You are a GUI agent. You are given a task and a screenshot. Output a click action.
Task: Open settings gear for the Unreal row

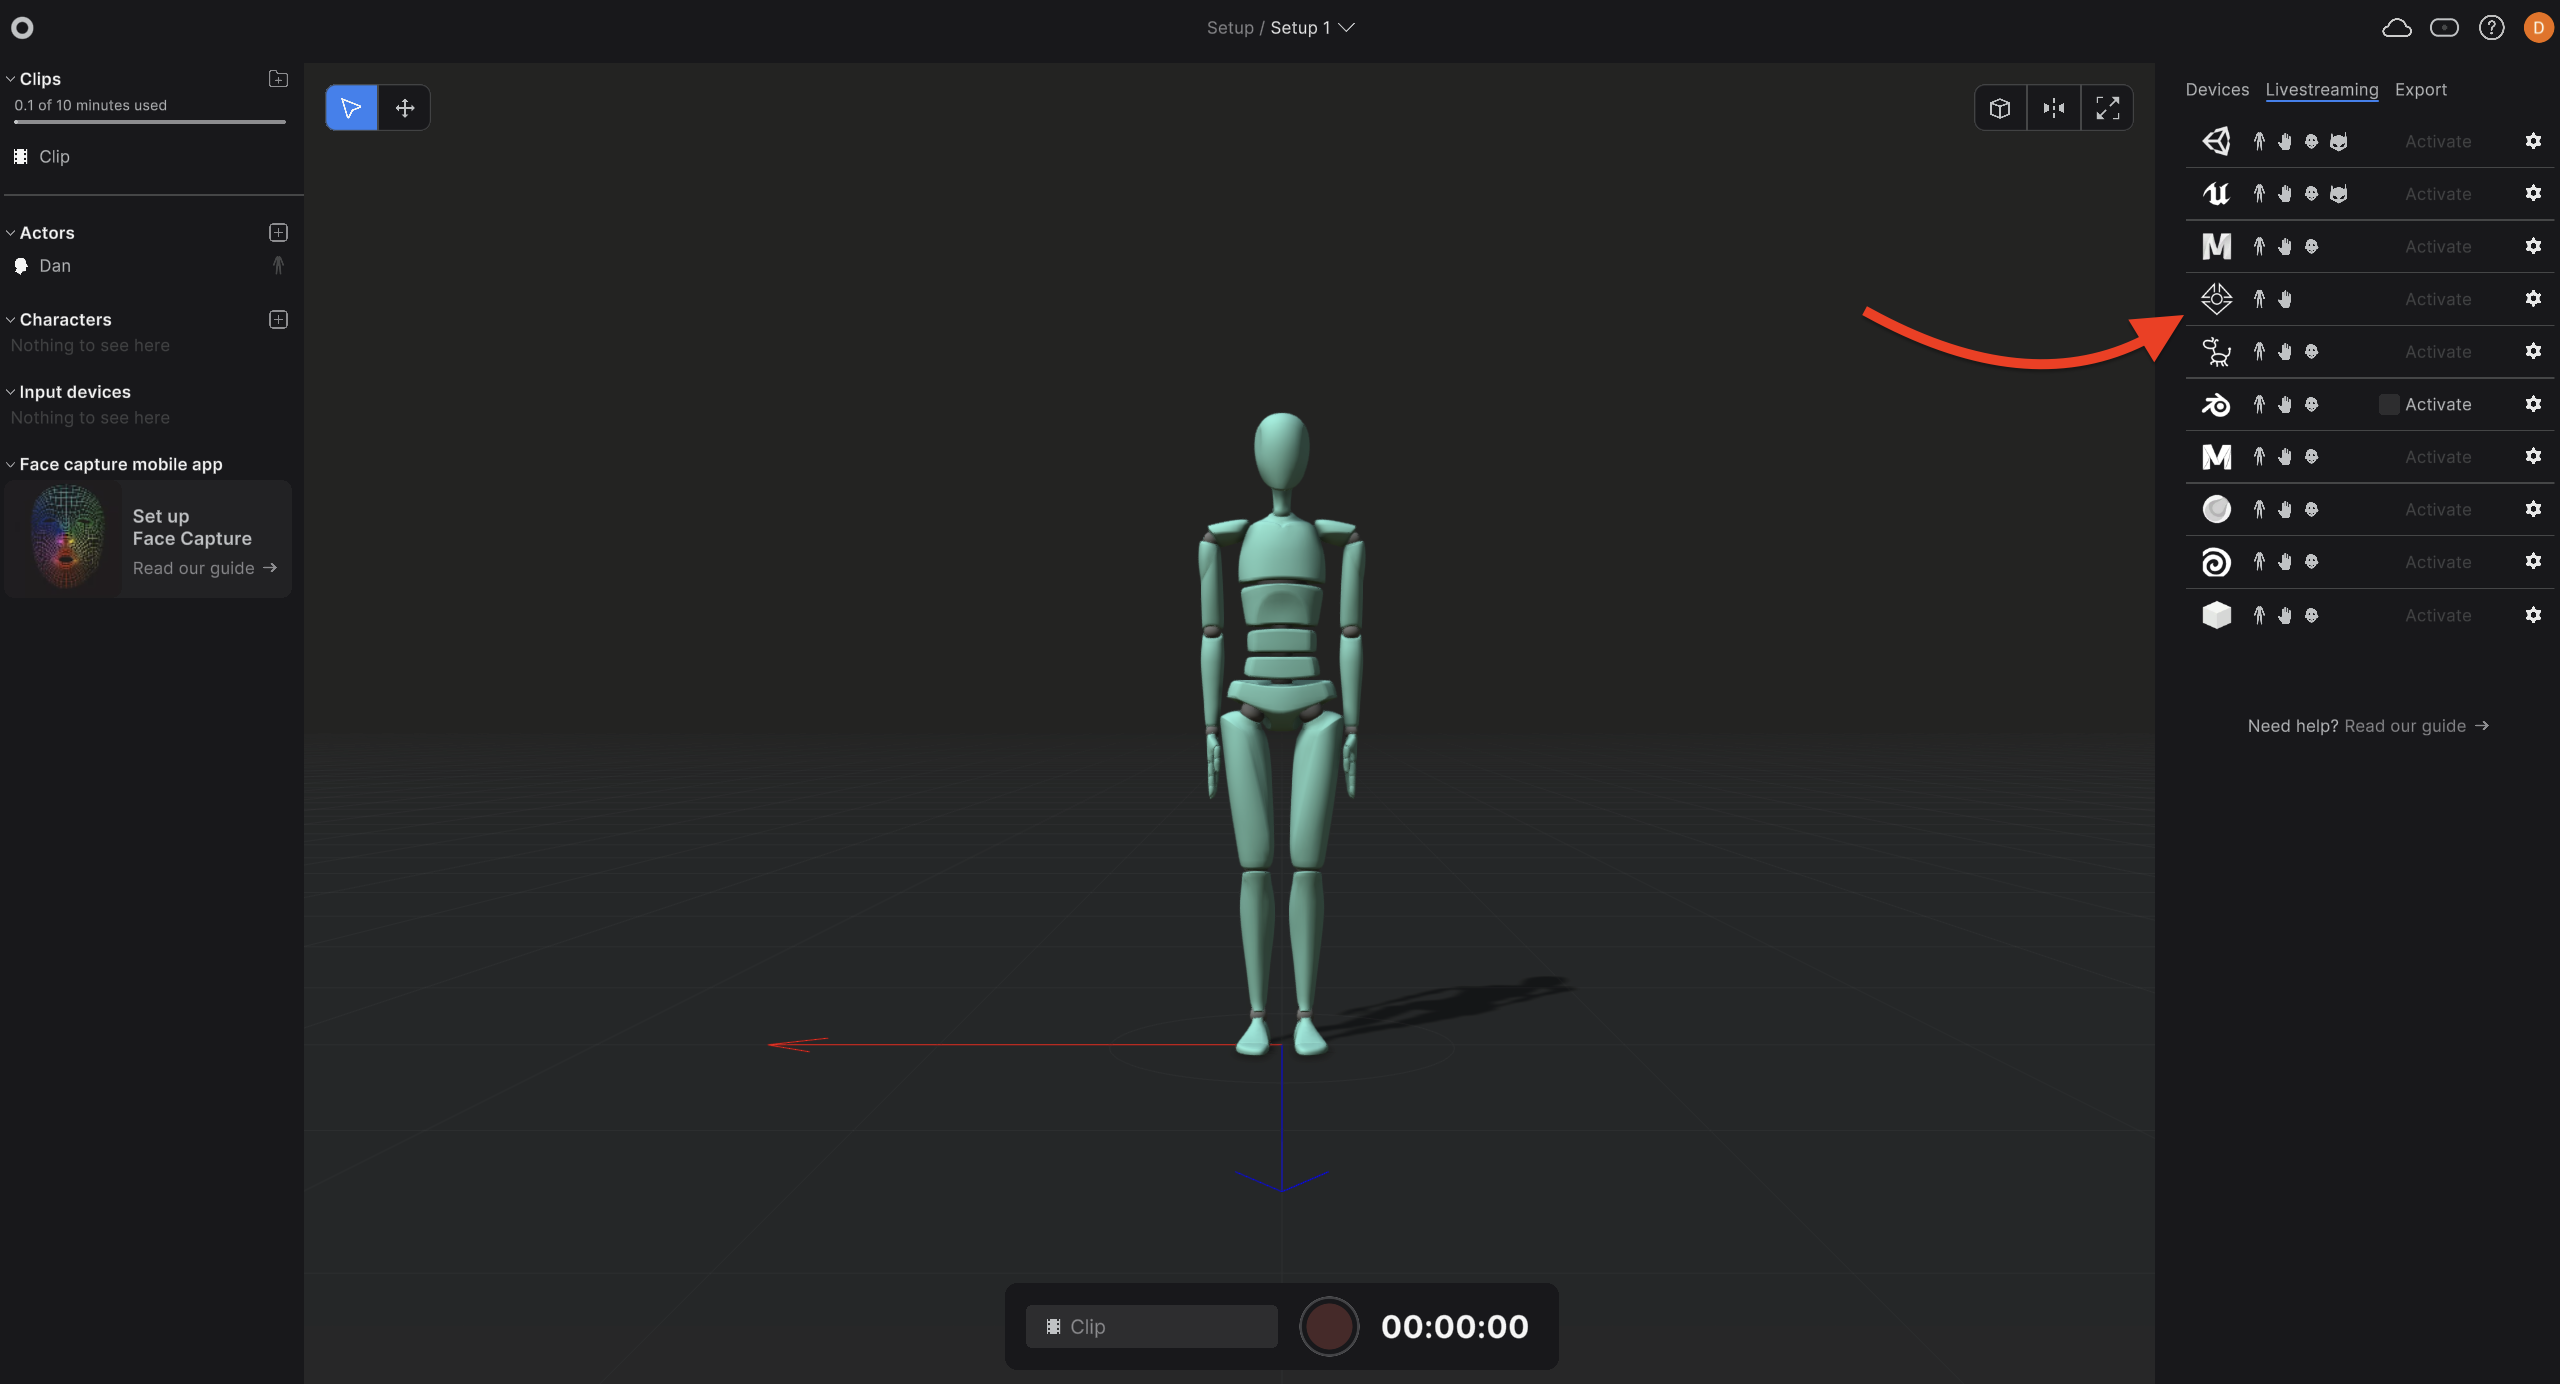(x=2533, y=193)
